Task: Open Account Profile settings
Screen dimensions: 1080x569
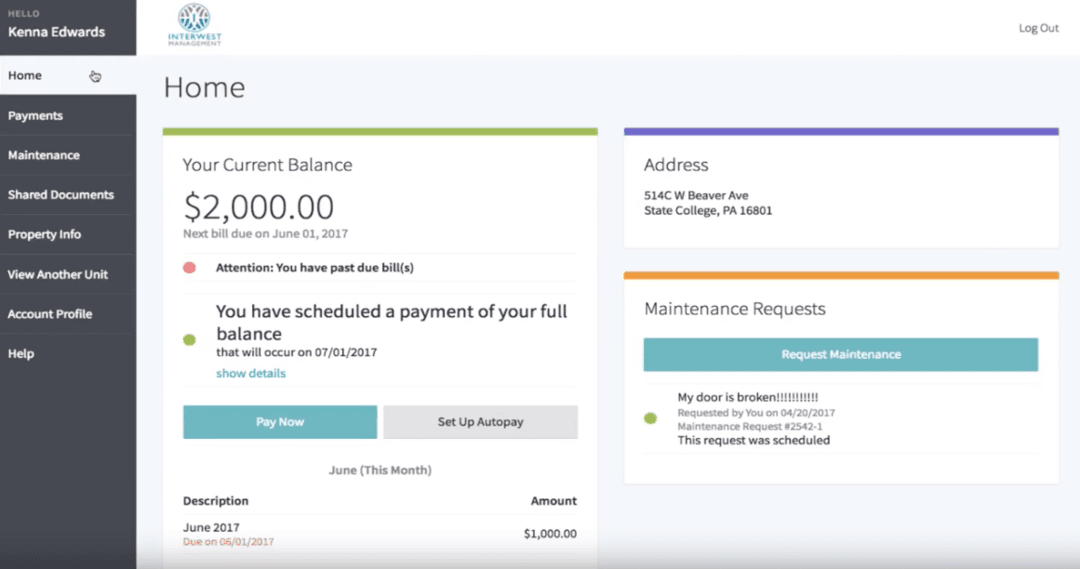Action: coord(50,314)
